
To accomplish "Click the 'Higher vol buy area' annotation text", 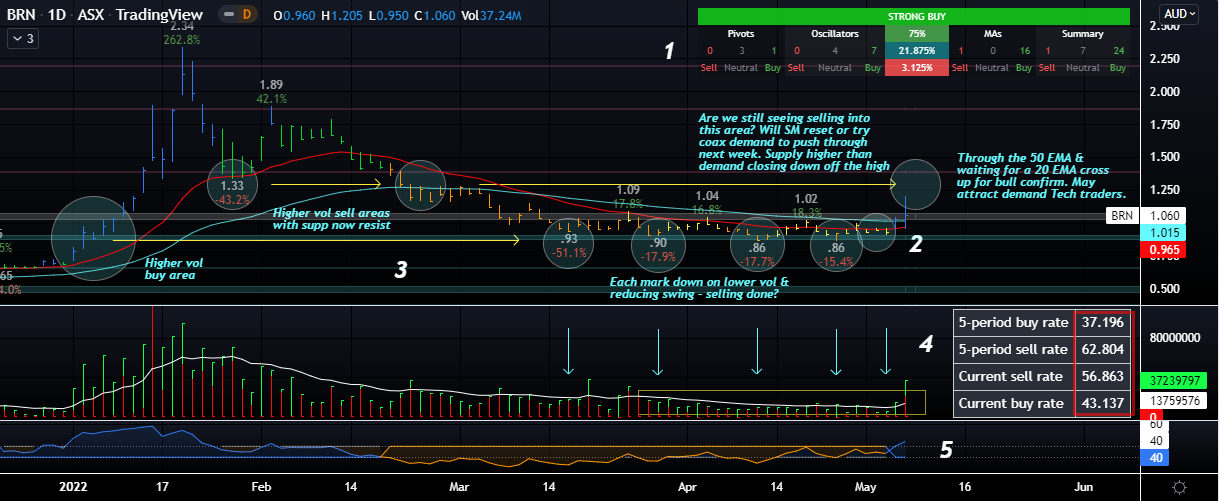I will (x=171, y=268).
